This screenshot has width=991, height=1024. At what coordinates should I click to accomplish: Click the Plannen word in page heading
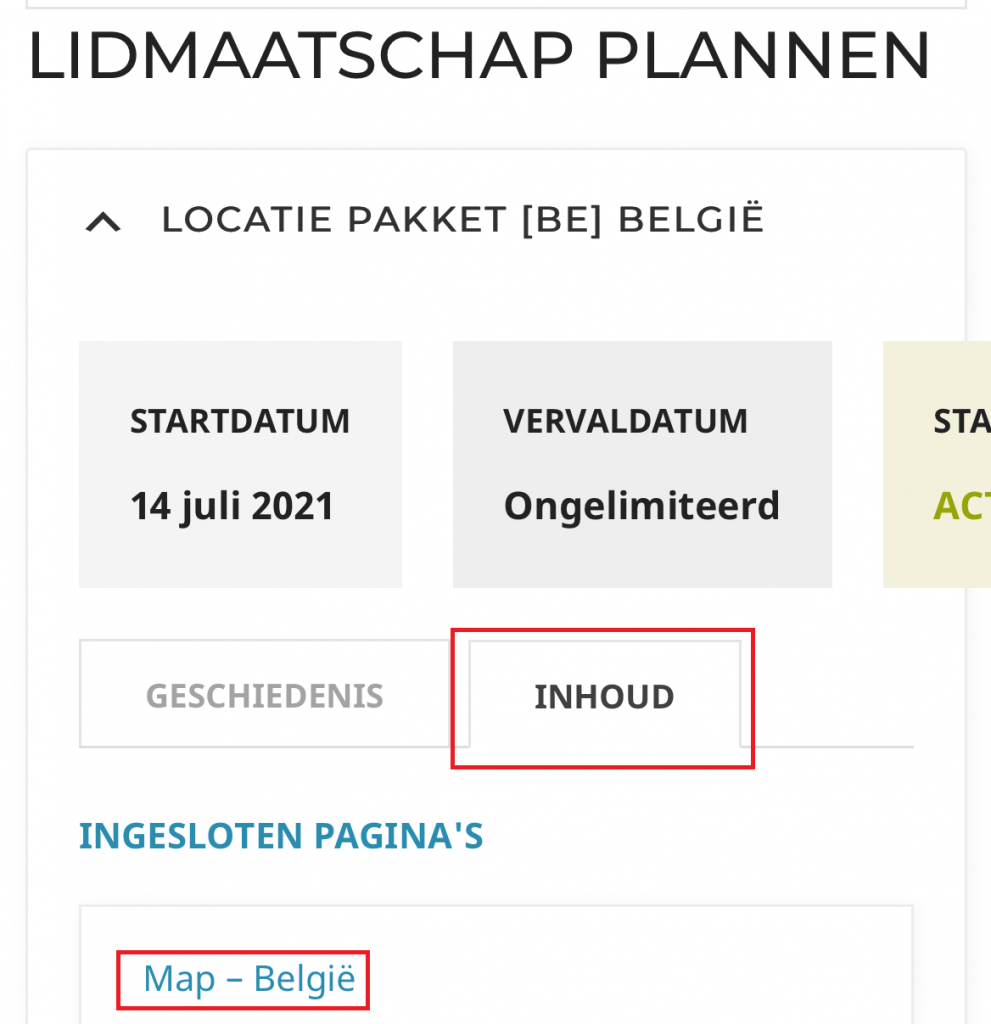click(x=764, y=57)
